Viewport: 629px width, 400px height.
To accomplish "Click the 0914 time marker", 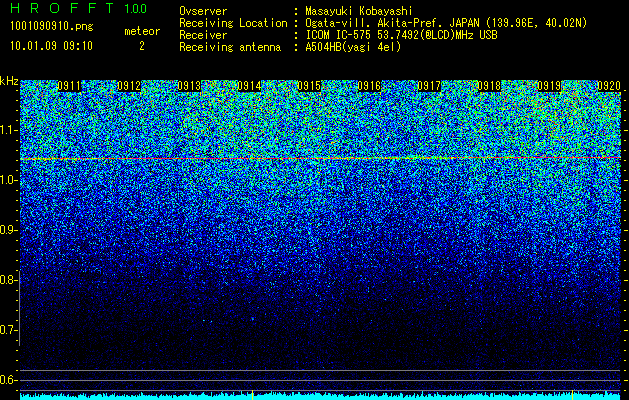I will point(249,86).
